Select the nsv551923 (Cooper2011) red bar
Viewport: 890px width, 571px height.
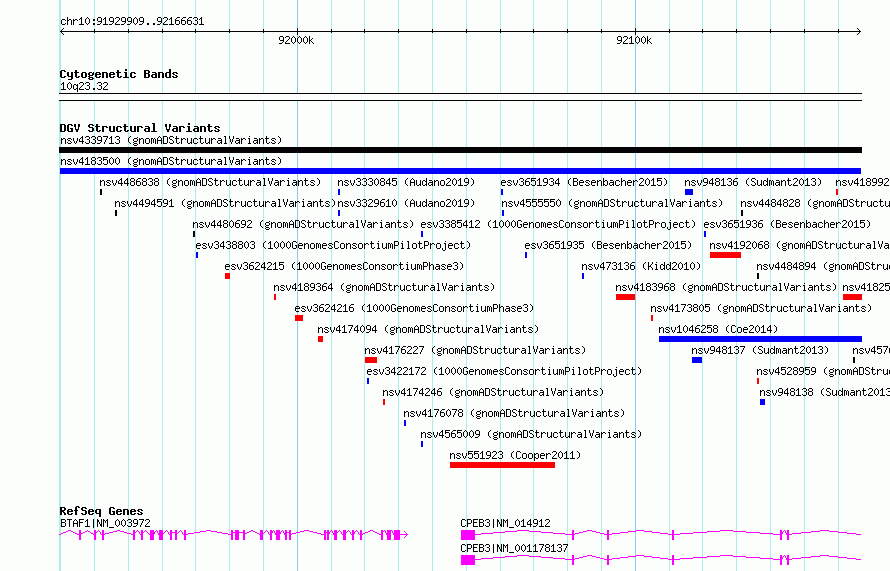coord(502,465)
